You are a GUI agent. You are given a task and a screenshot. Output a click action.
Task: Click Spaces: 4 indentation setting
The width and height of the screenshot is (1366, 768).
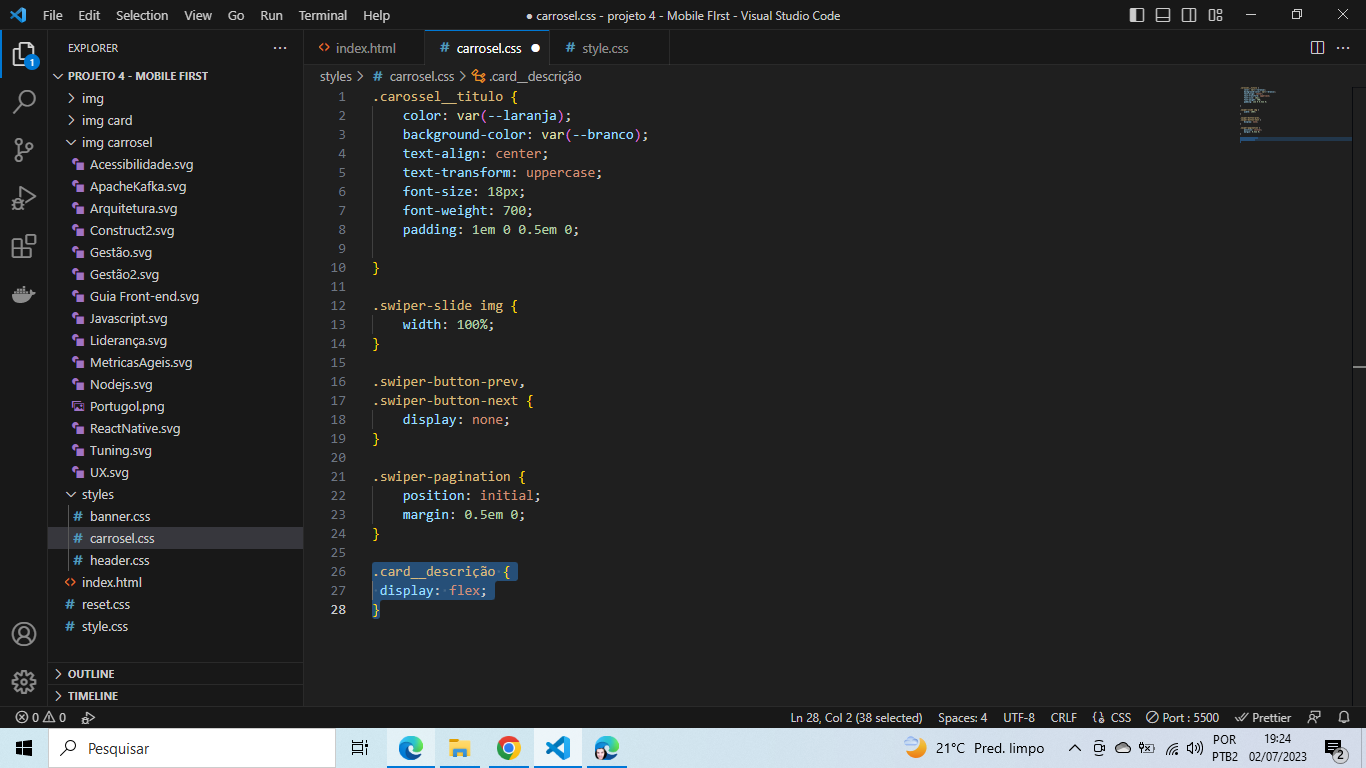pos(962,717)
